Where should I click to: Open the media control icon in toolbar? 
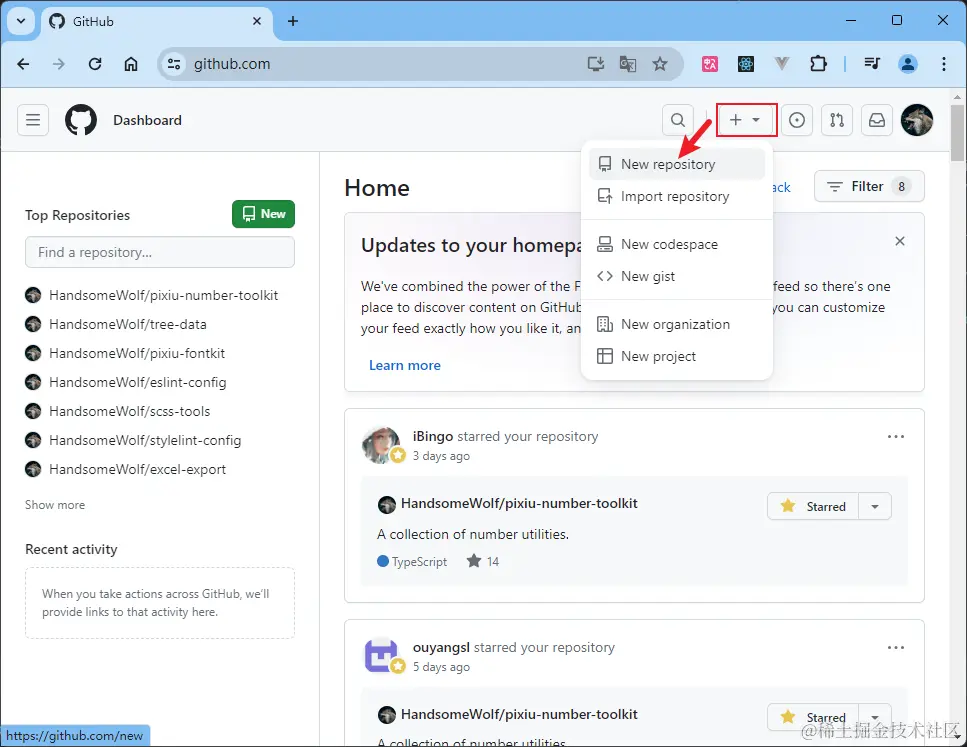[872, 64]
